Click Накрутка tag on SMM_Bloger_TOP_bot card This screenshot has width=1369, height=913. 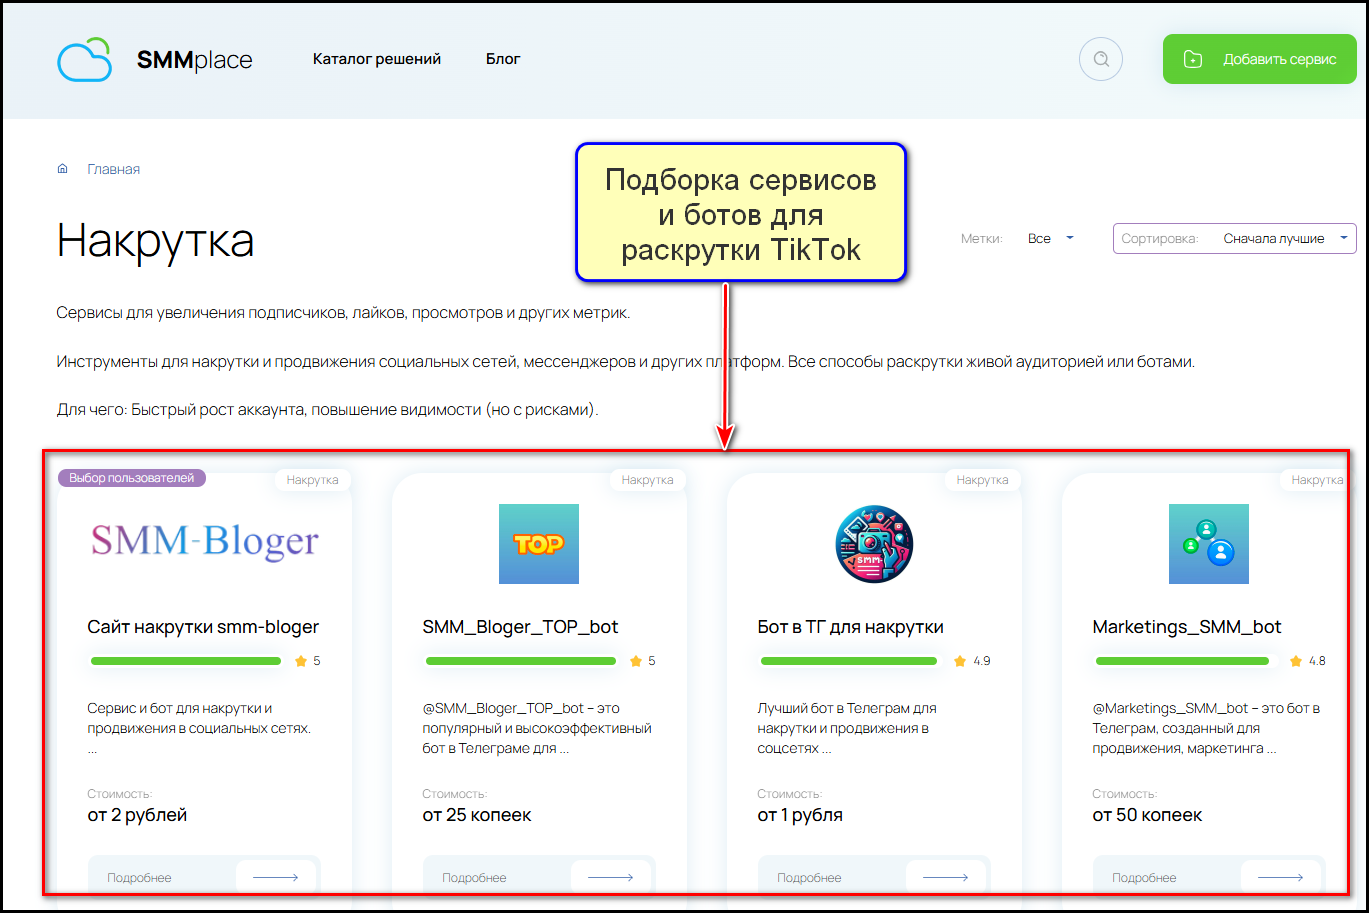(x=647, y=480)
